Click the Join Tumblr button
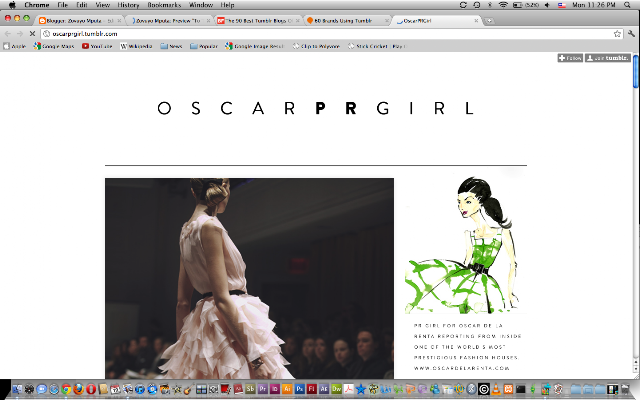640x400 pixels. 608,58
